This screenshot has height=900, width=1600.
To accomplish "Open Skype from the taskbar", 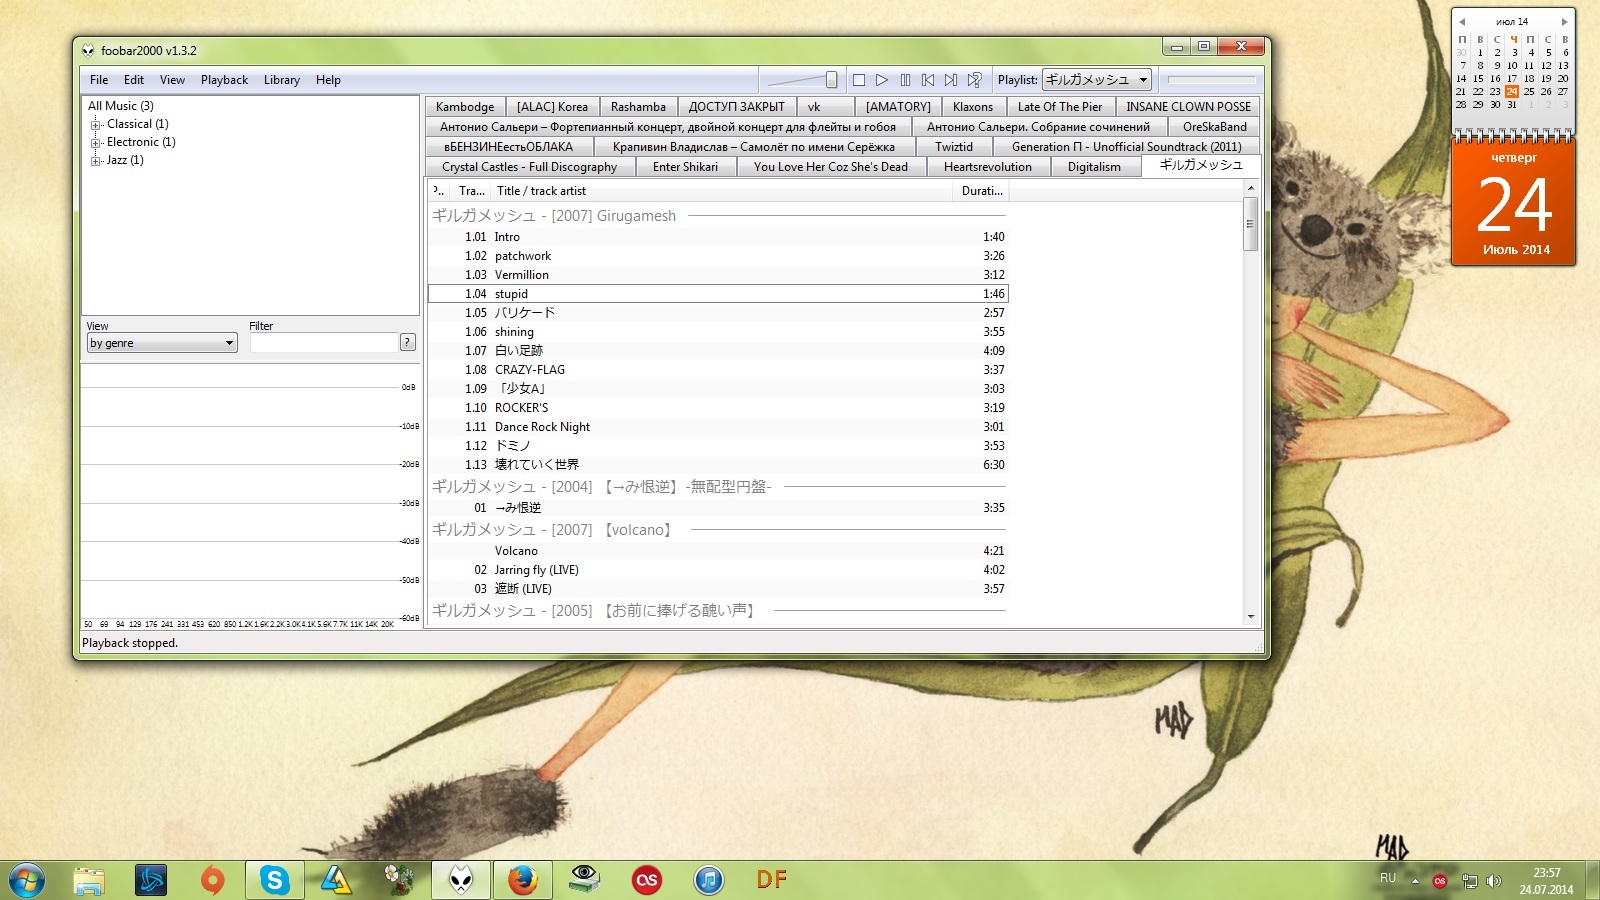I will coord(274,880).
